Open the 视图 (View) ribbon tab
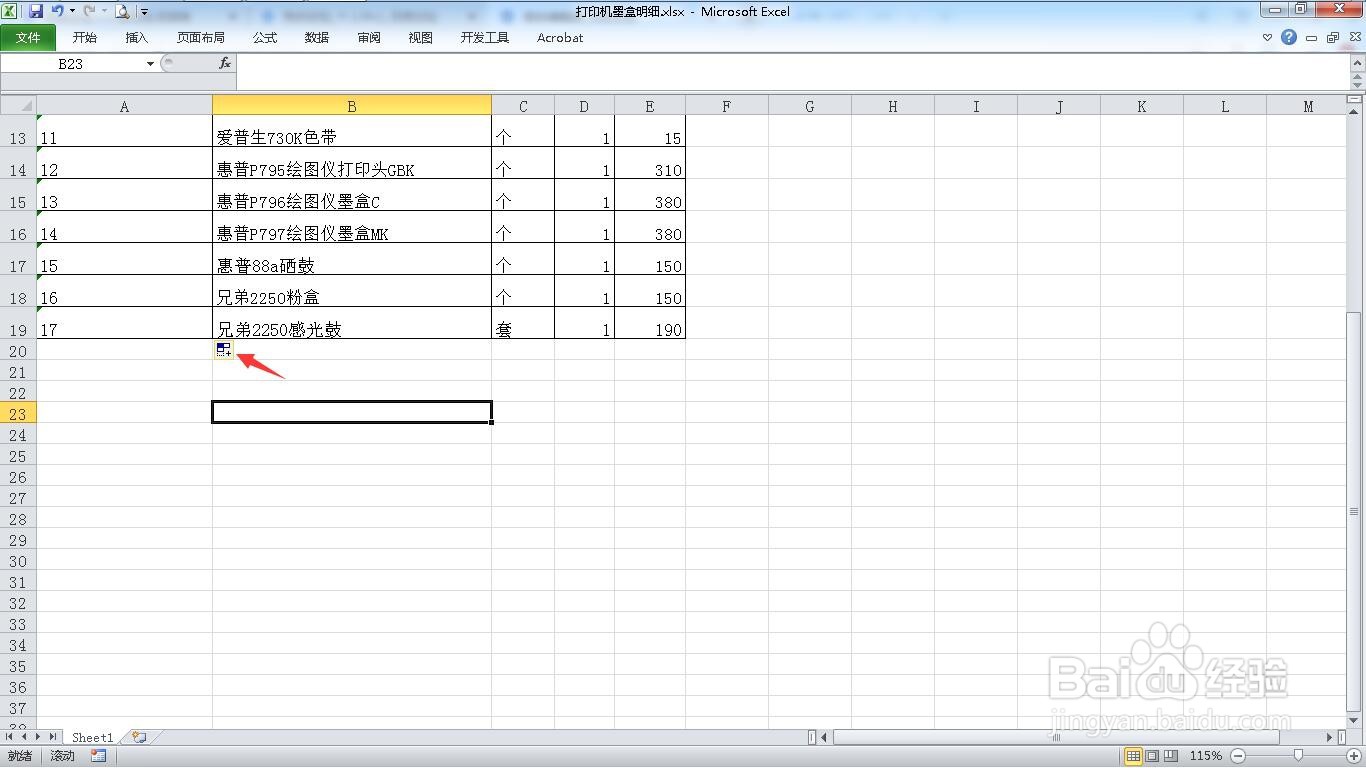This screenshot has width=1366, height=768. [x=421, y=37]
